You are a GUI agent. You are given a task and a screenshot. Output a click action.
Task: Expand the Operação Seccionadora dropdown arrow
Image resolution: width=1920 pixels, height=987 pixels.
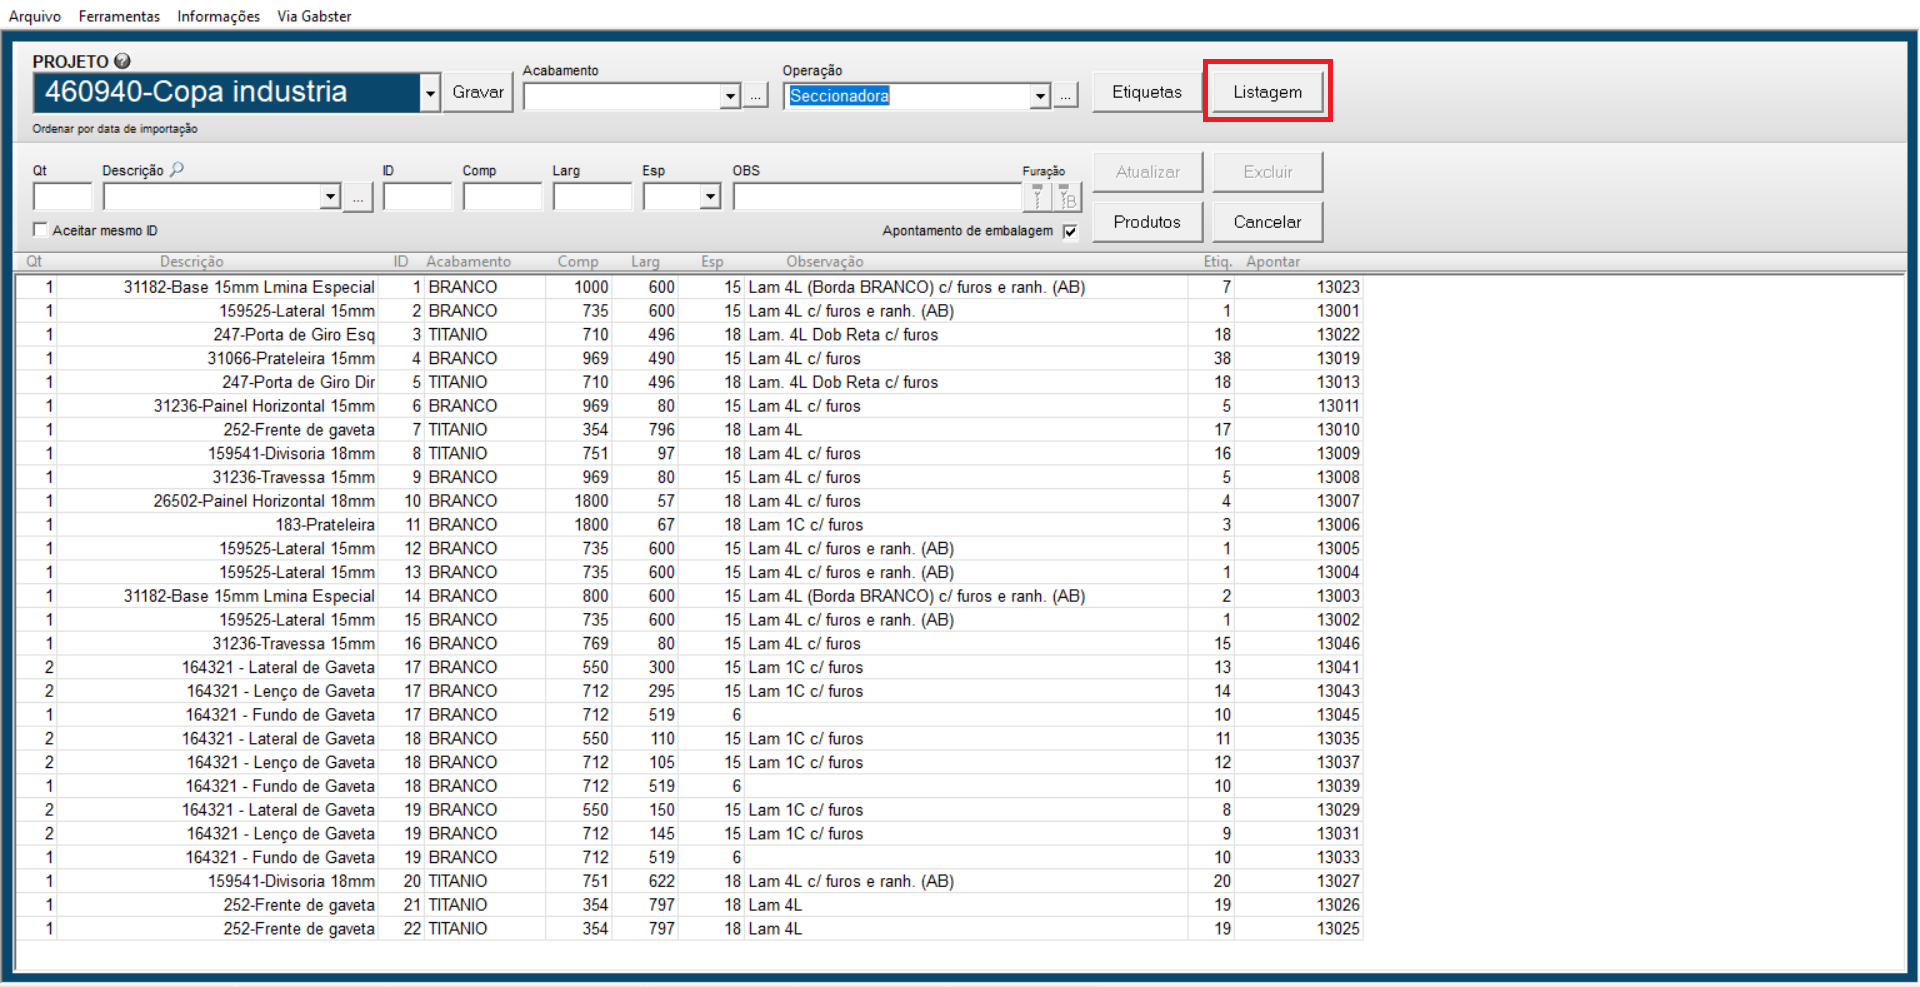coord(1040,96)
